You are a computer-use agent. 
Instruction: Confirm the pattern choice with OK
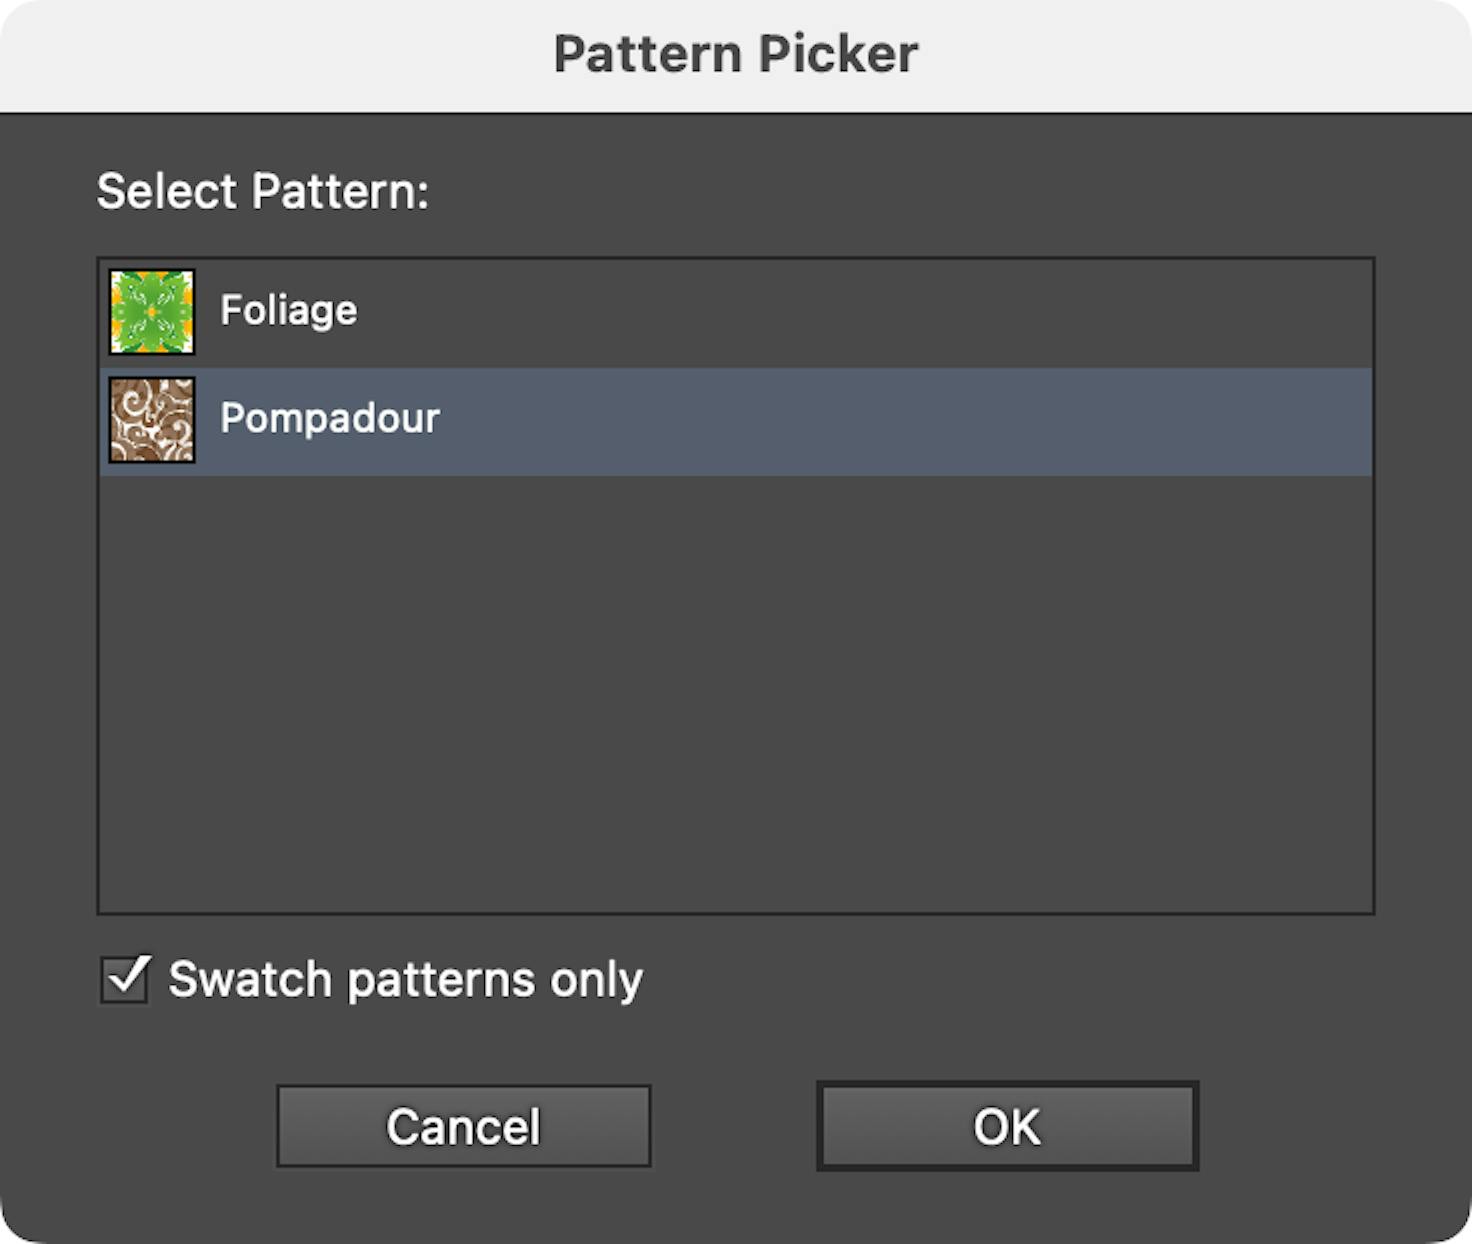click(x=1005, y=1124)
